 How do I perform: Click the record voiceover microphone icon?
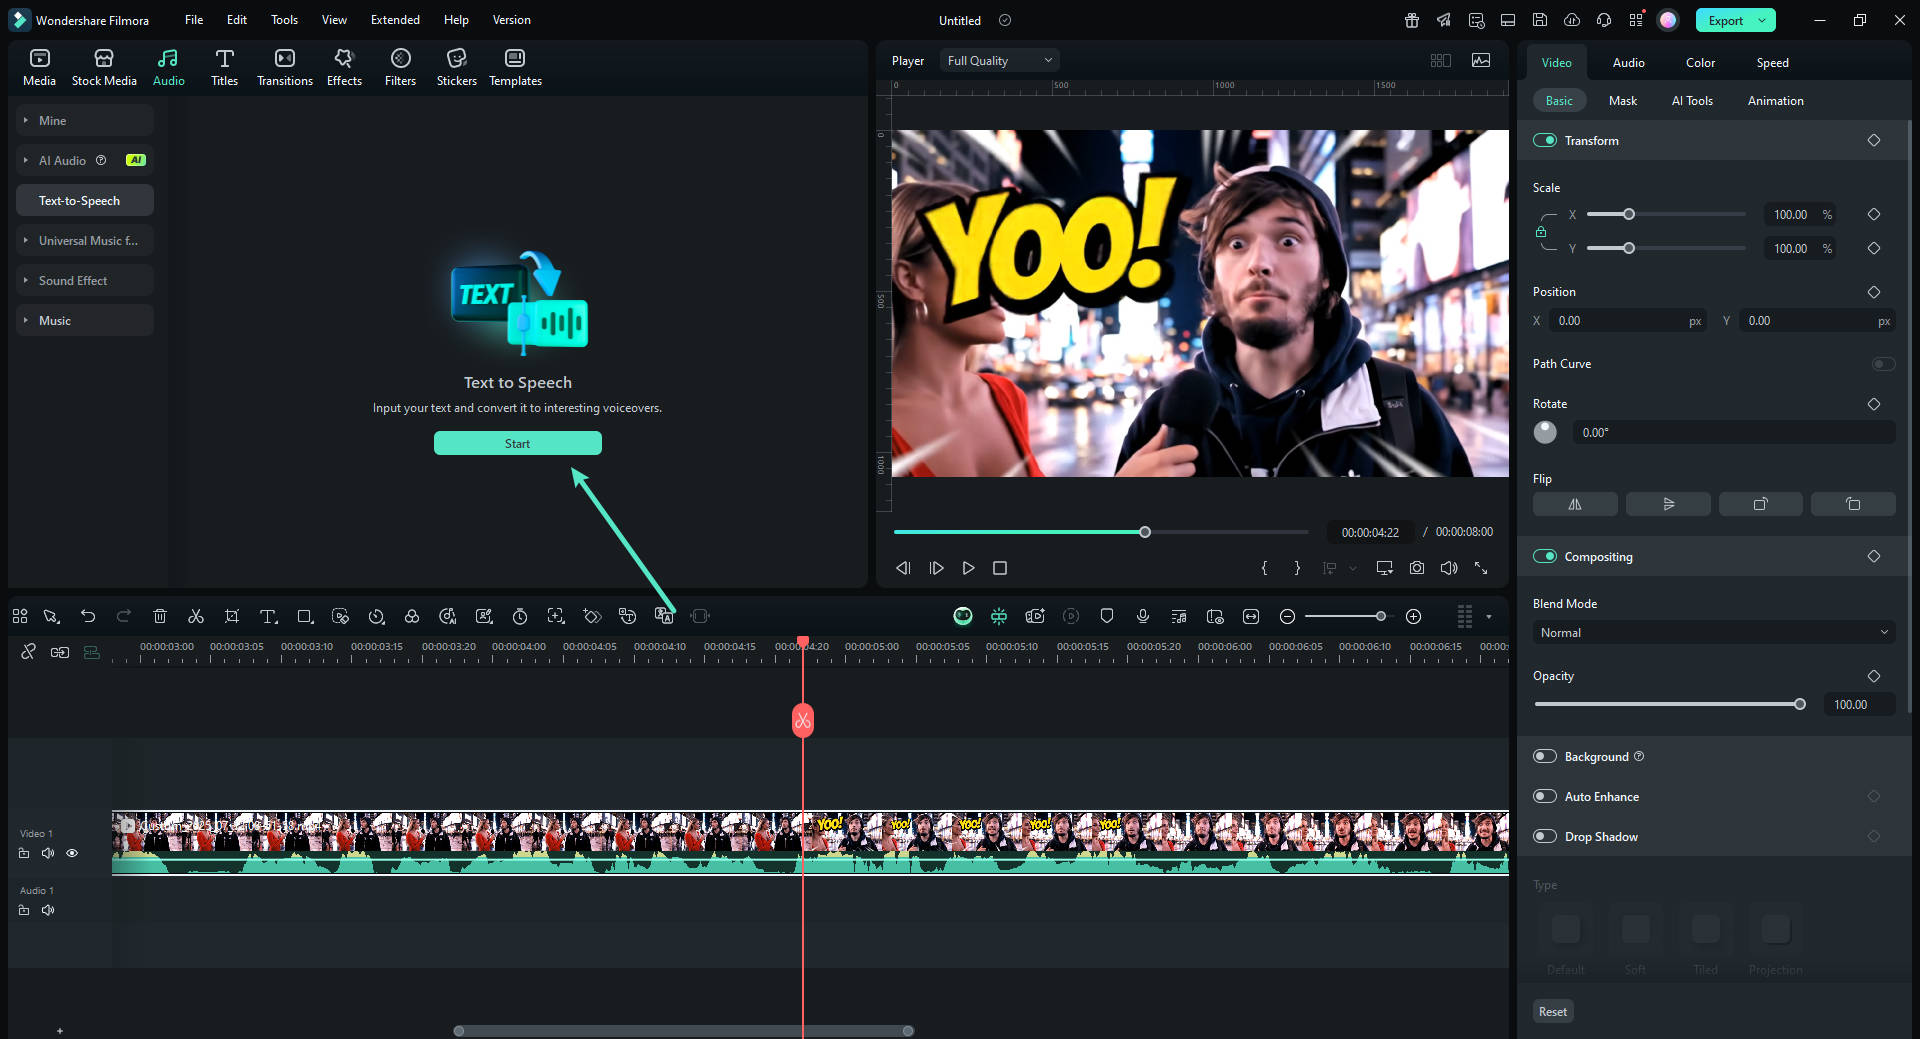1143,616
